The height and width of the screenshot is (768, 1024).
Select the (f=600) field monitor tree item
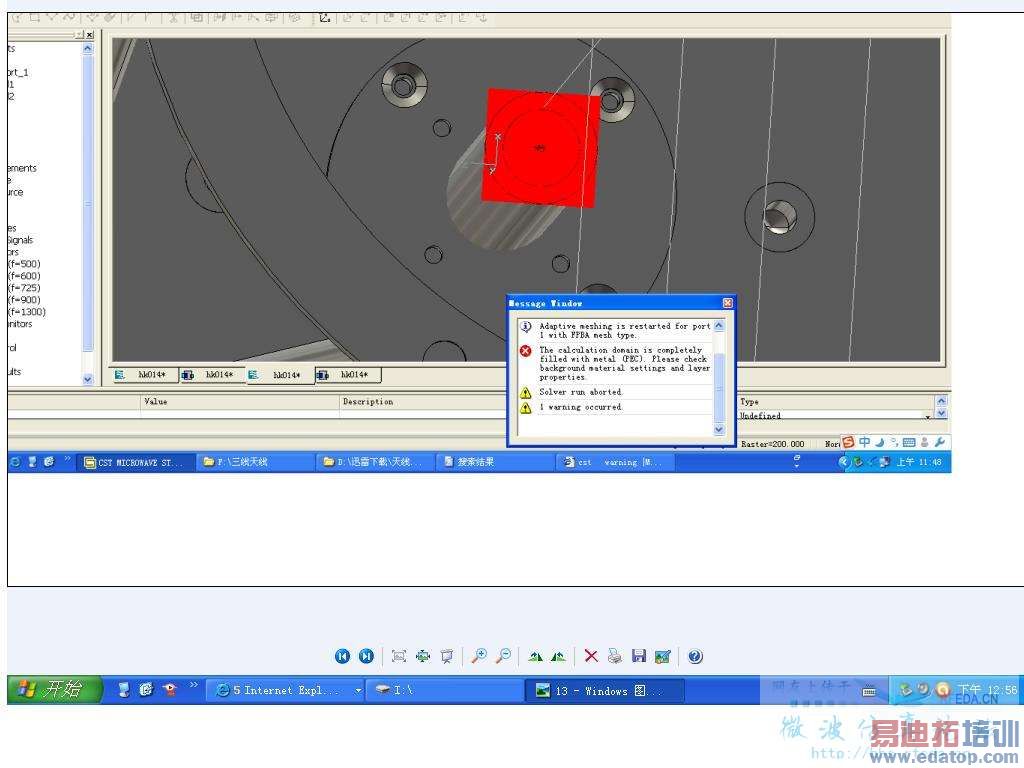(24, 276)
